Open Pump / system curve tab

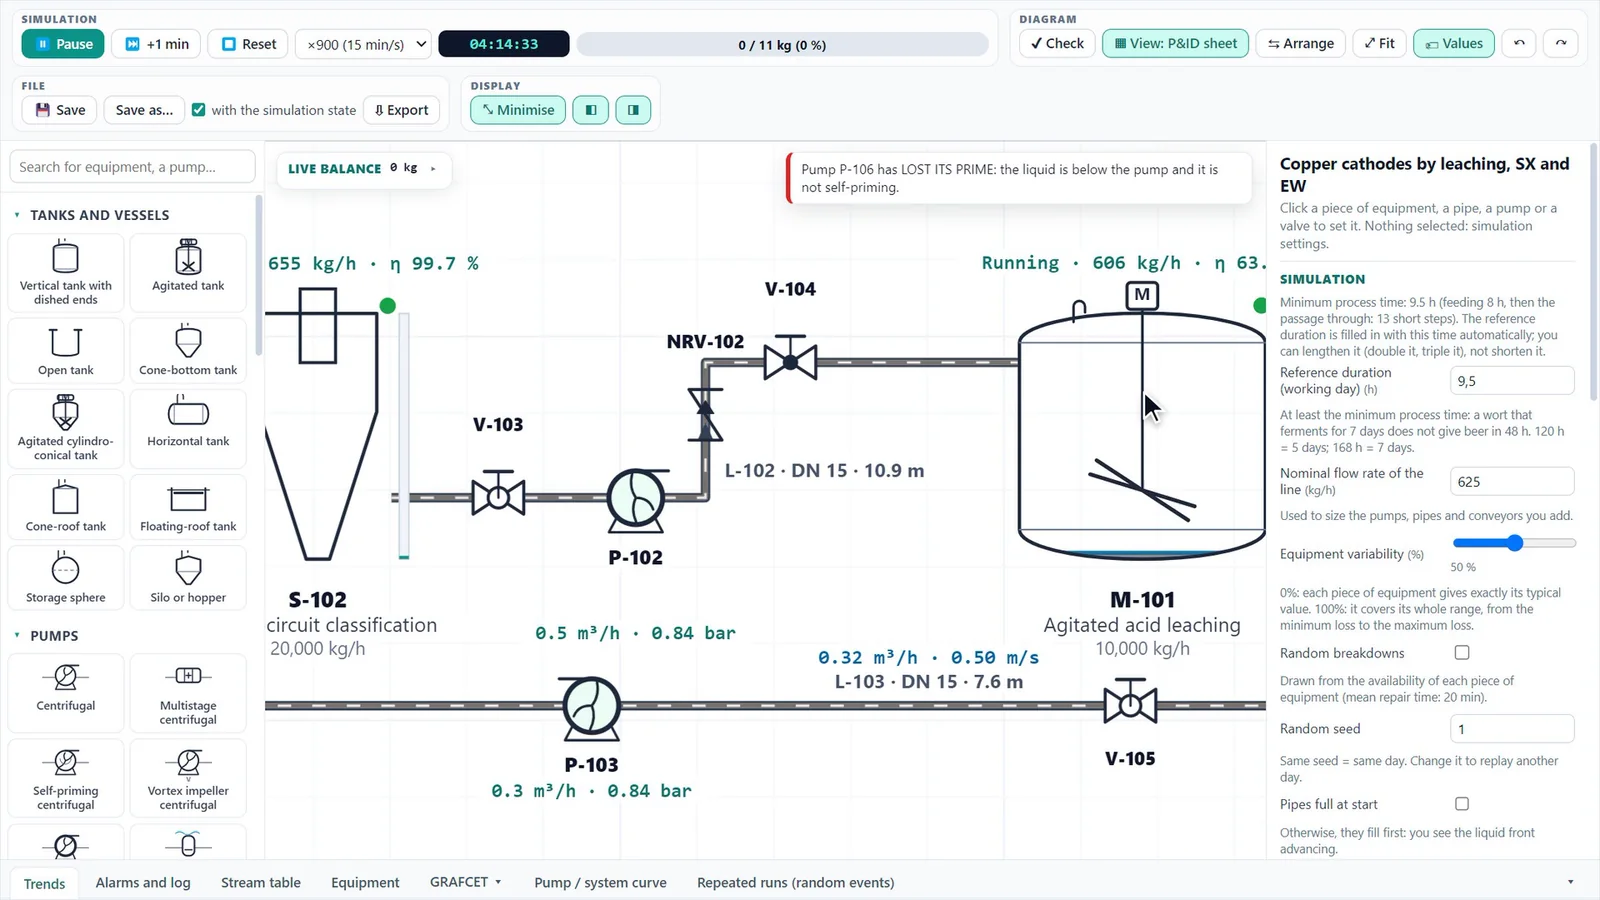click(600, 882)
